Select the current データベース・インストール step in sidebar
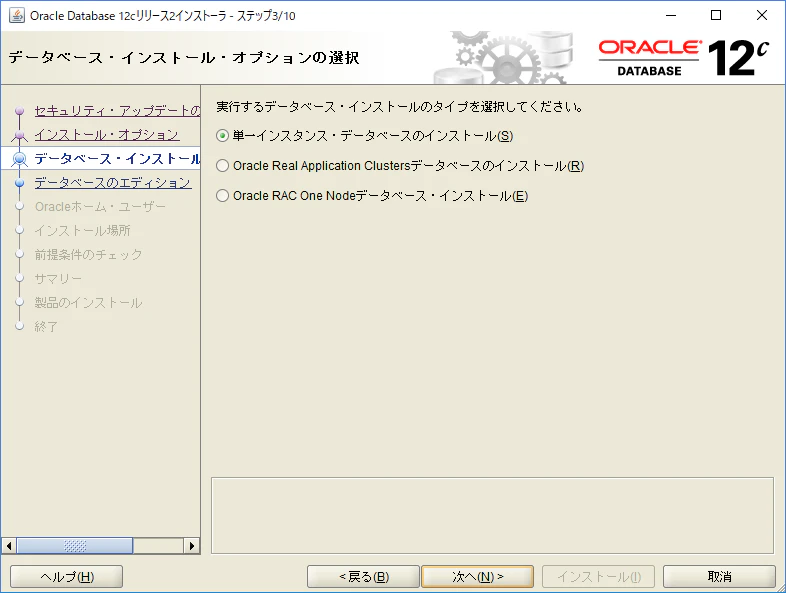The height and width of the screenshot is (593, 786). click(117, 159)
